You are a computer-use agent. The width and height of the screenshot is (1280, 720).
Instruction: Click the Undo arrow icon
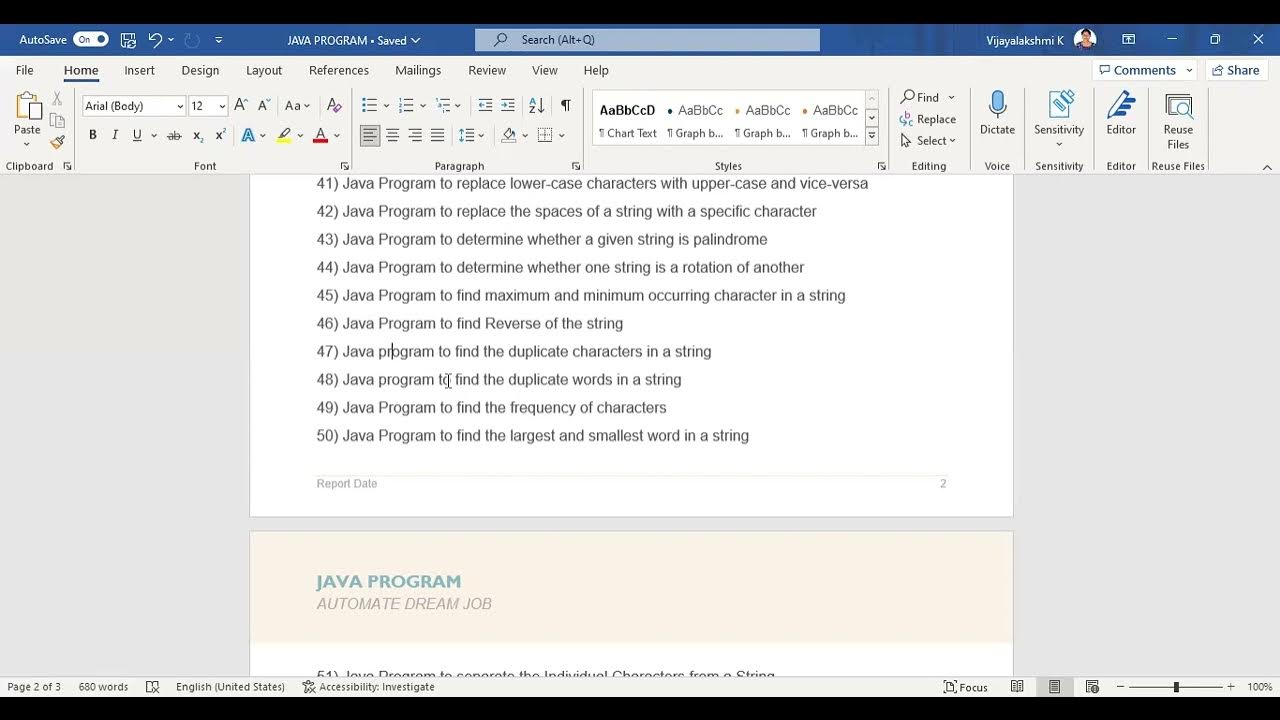155,40
